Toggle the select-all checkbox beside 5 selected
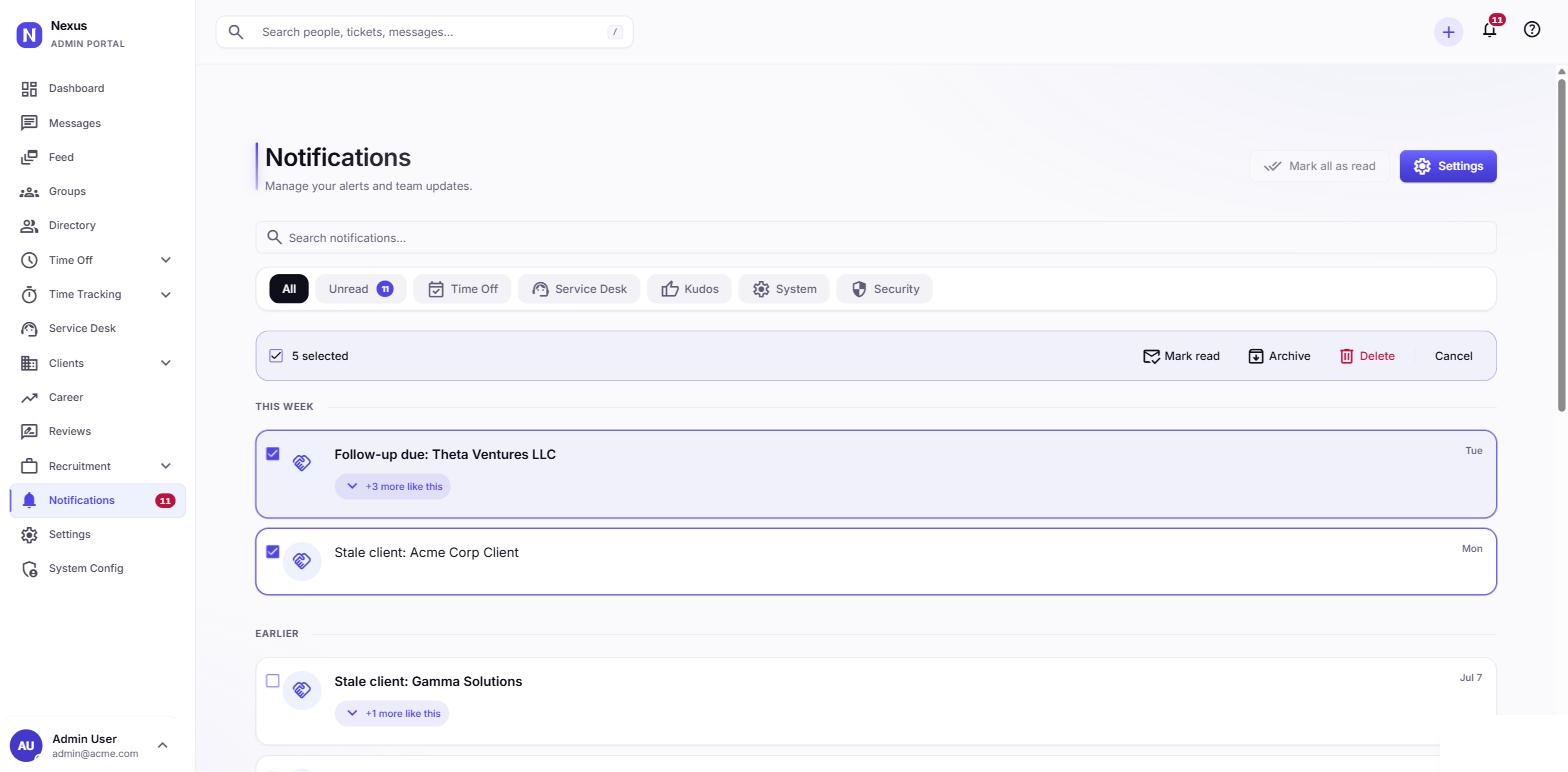1568x772 pixels. pyautogui.click(x=276, y=356)
